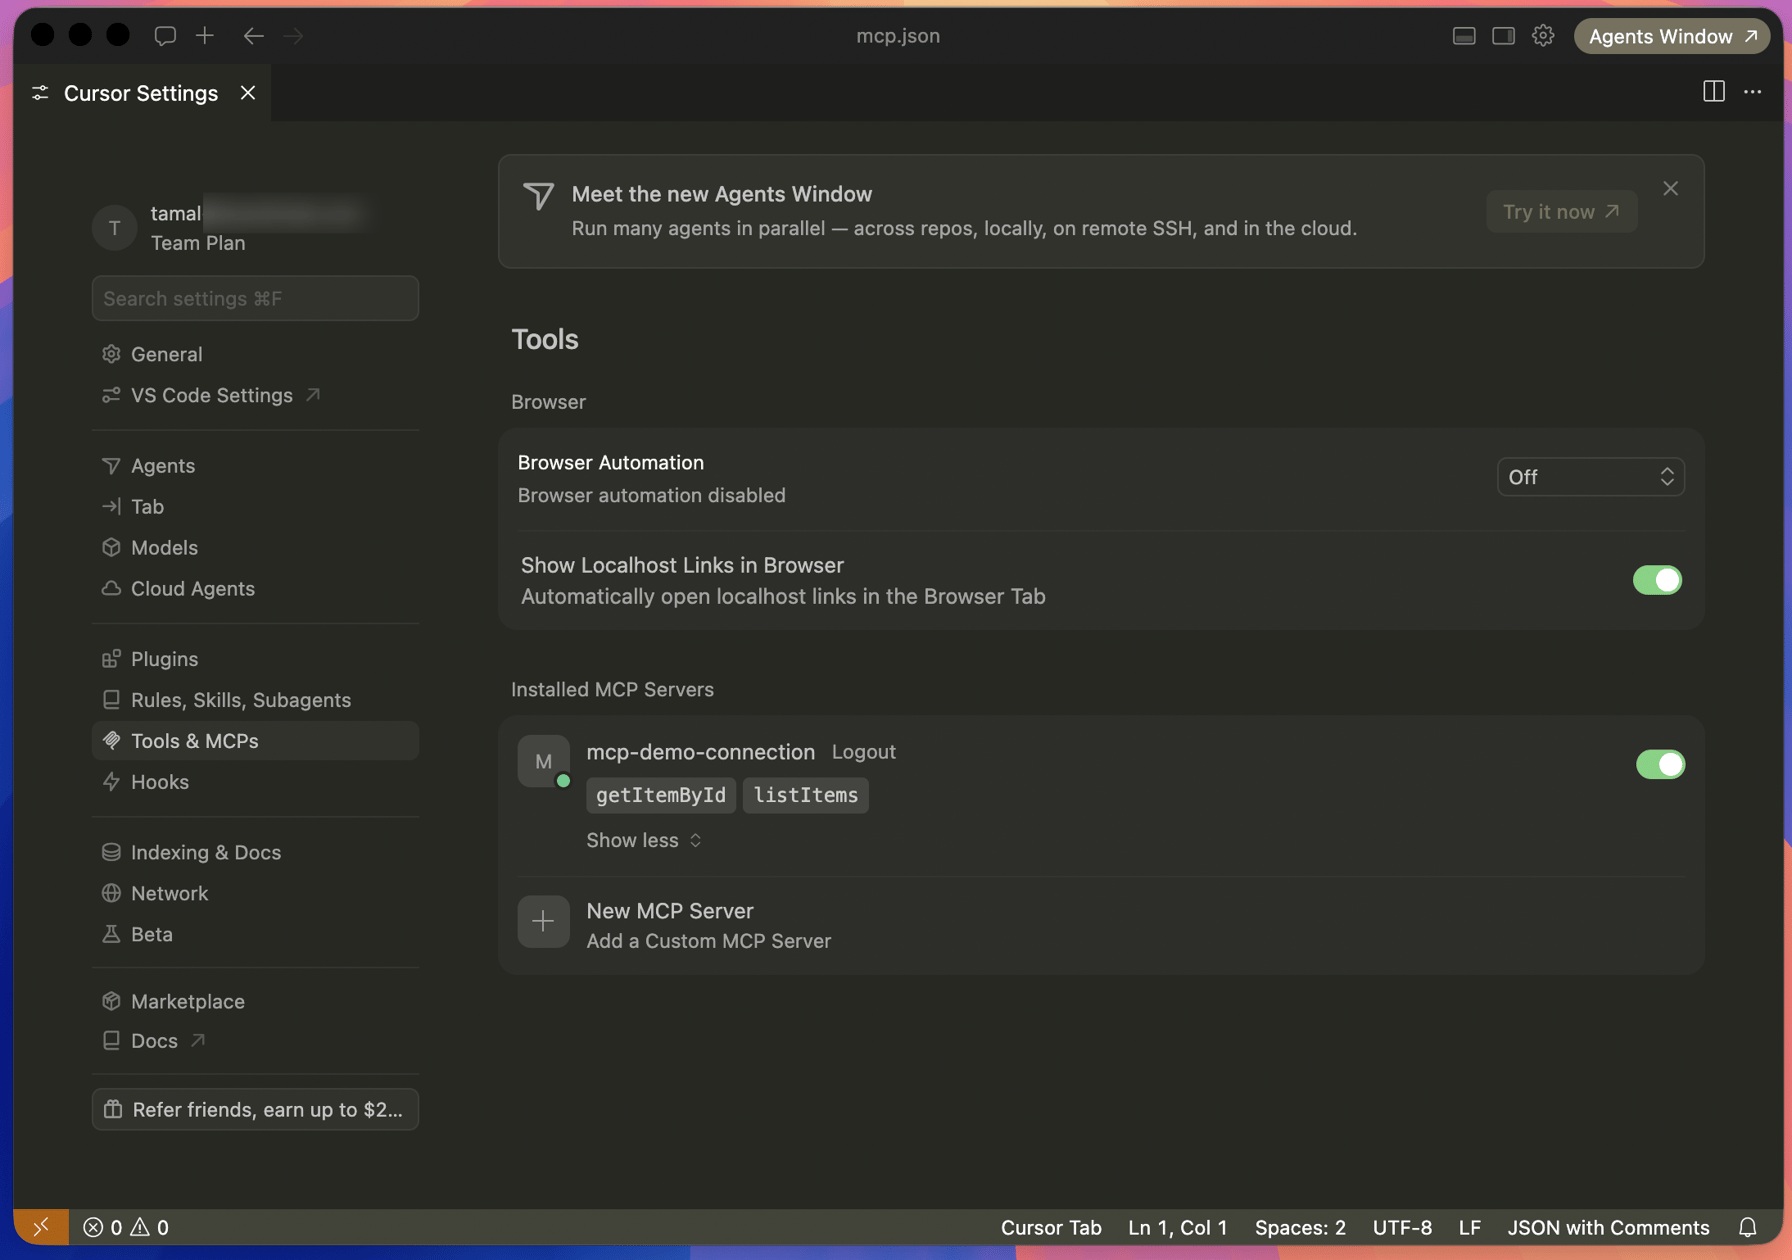Open the Models settings section

click(x=255, y=548)
